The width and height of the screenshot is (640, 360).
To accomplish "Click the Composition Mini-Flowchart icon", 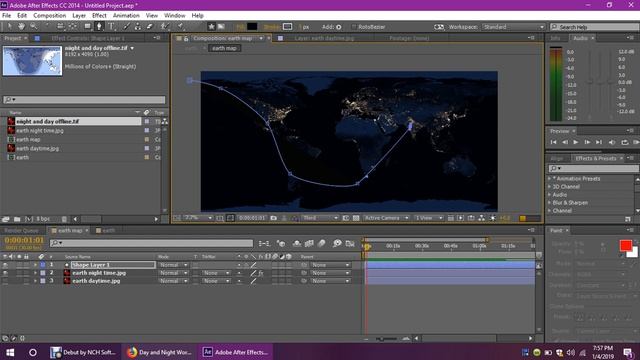I will [x=264, y=244].
